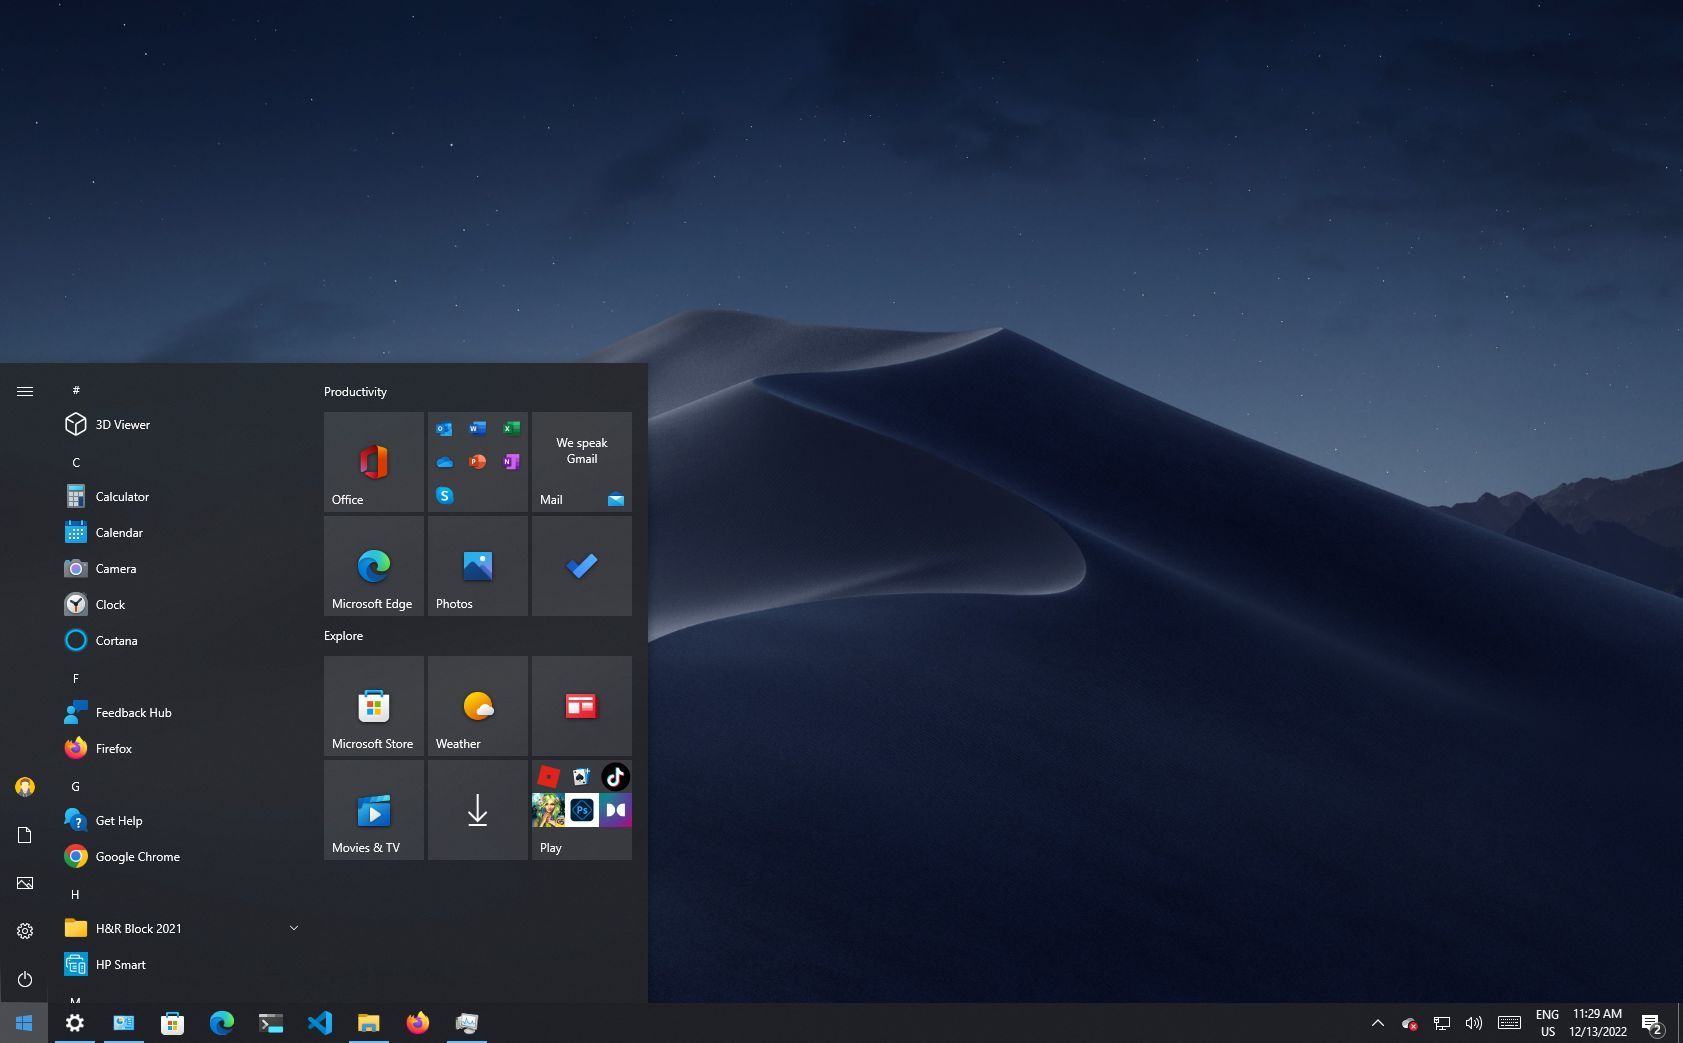The width and height of the screenshot is (1683, 1043).
Task: Open the Weather tile
Action: [x=477, y=705]
